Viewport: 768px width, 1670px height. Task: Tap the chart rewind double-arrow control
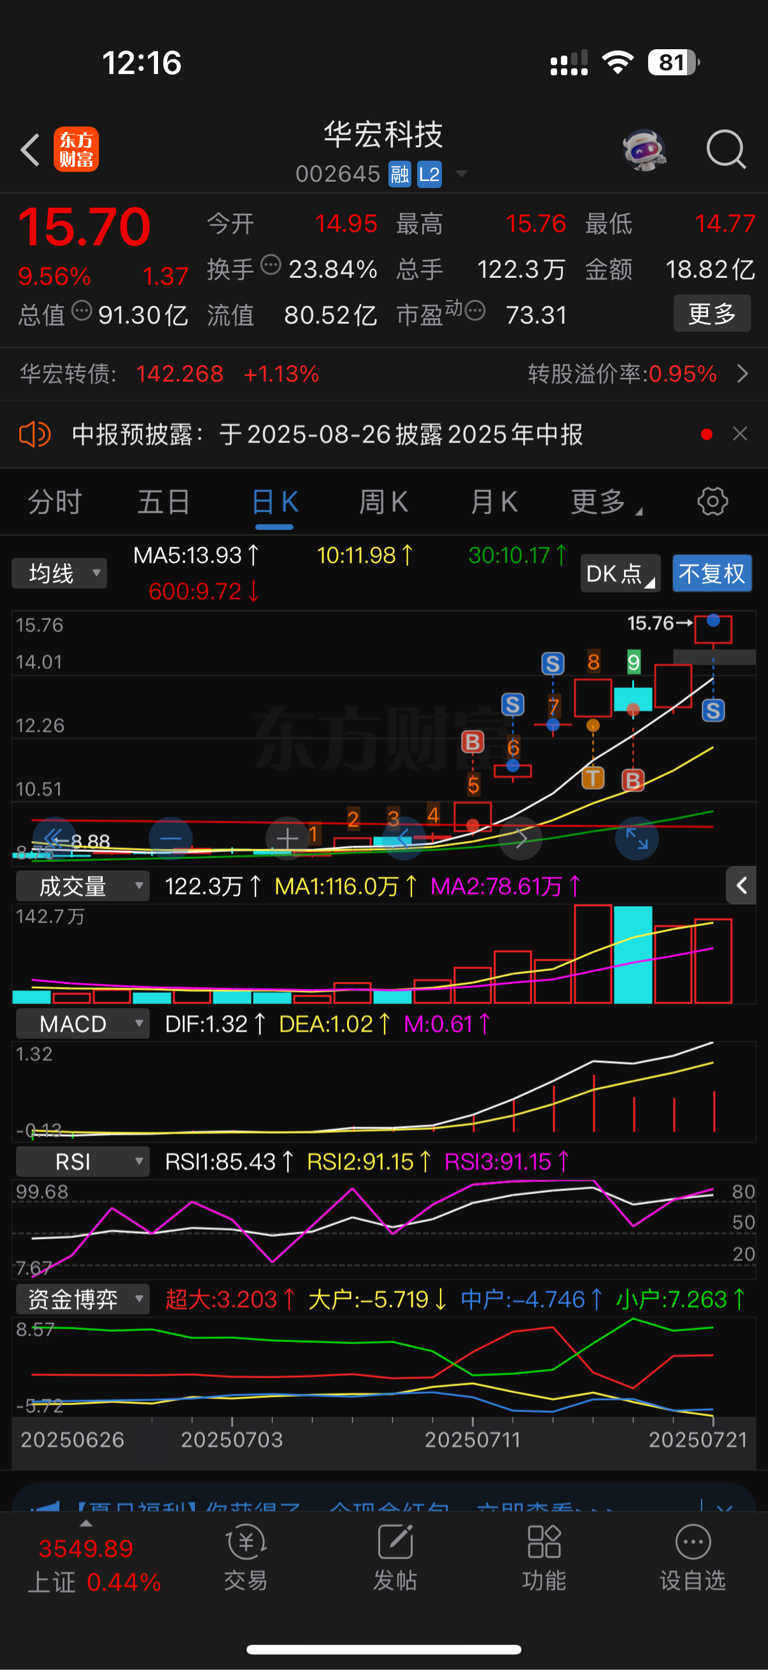(53, 838)
